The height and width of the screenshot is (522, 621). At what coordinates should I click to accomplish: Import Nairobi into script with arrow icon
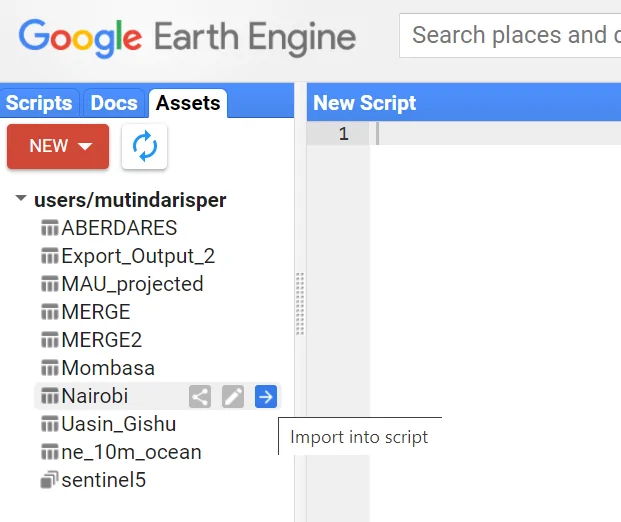266,396
